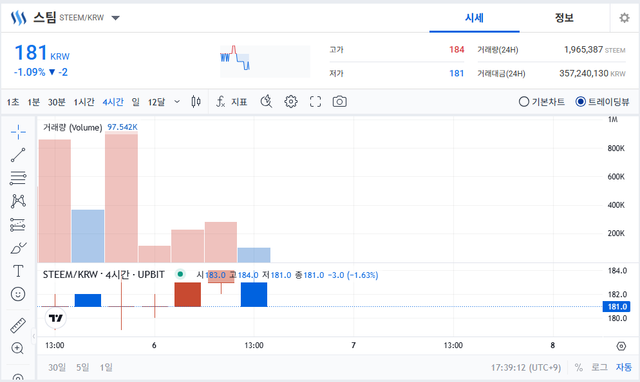This screenshot has height=382, width=640.
Task: Collapse the drawing toolbar side arrow
Action: (34, 336)
